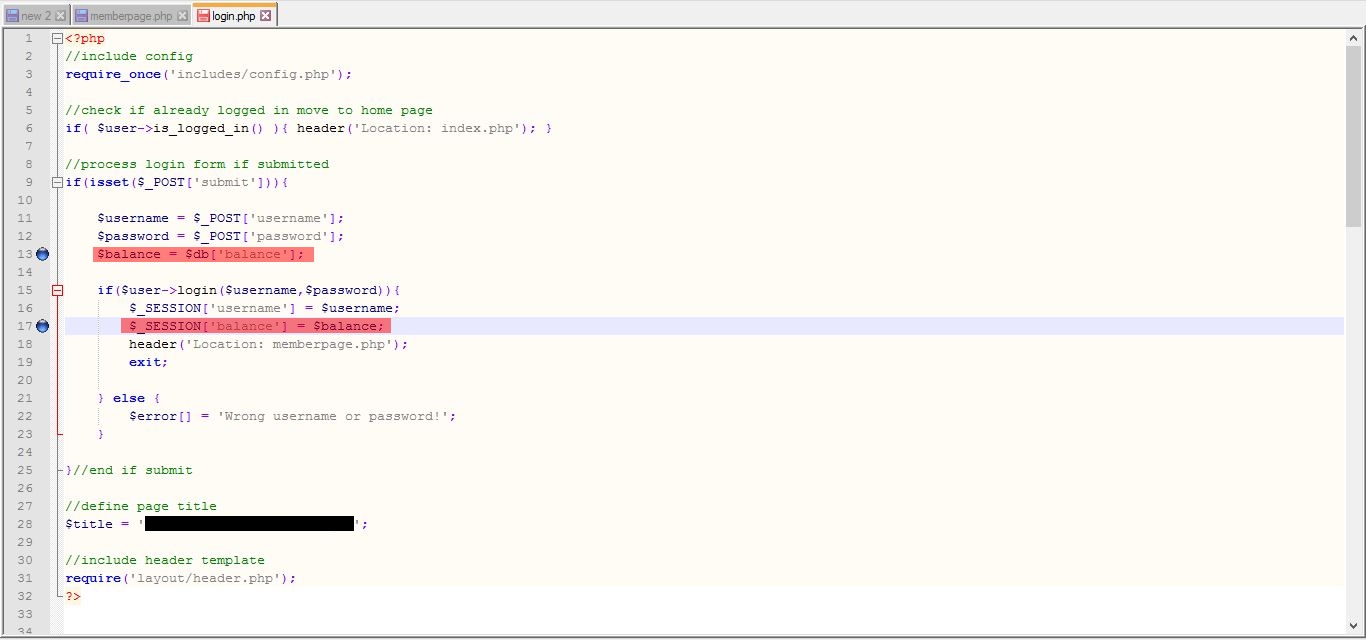Switch to the memberpage.php tab

pos(130,16)
